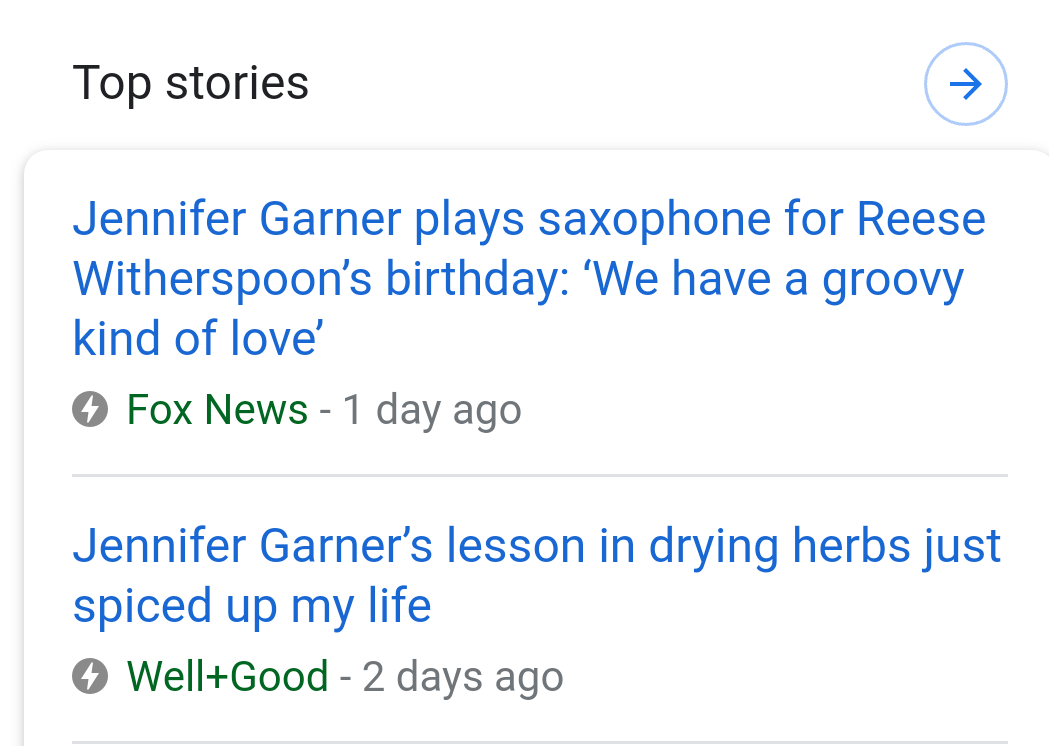This screenshot has width=1049, height=746.
Task: Select the Fox News source label
Action: coord(217,409)
